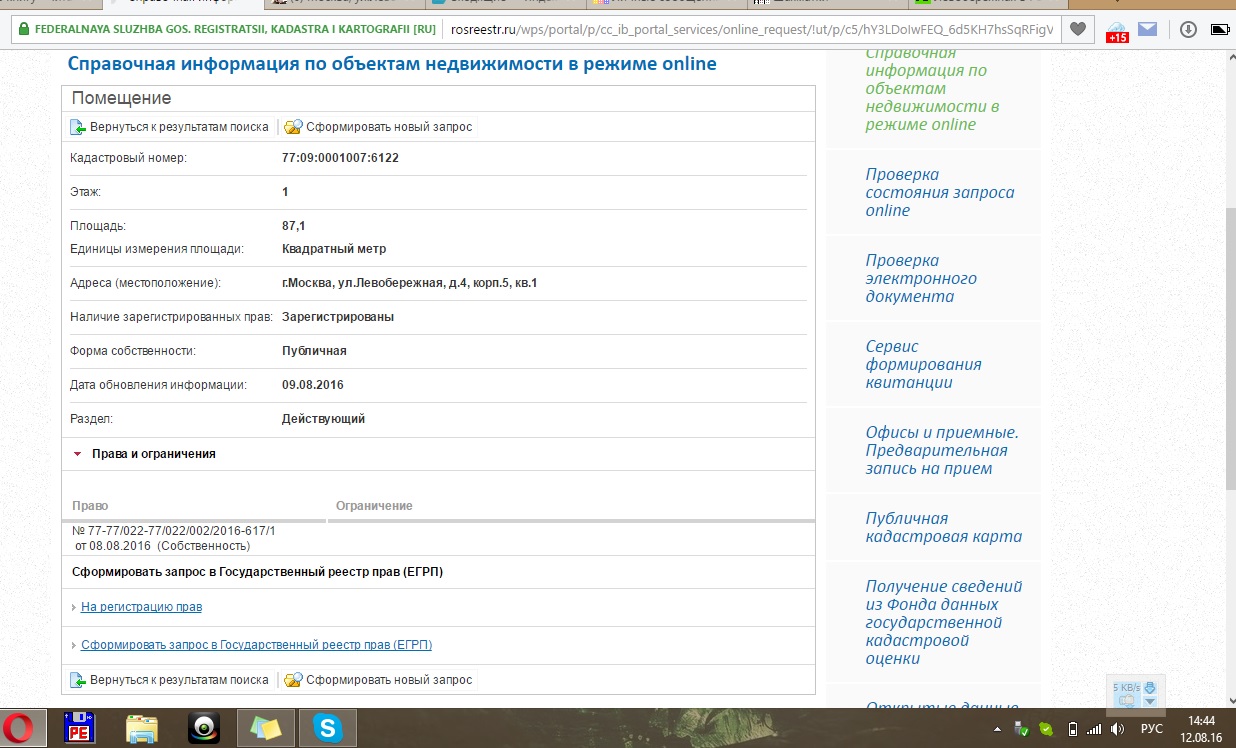Click the top 'Вернуться к результатам поиска' icon
1236x748 pixels.
coord(78,127)
